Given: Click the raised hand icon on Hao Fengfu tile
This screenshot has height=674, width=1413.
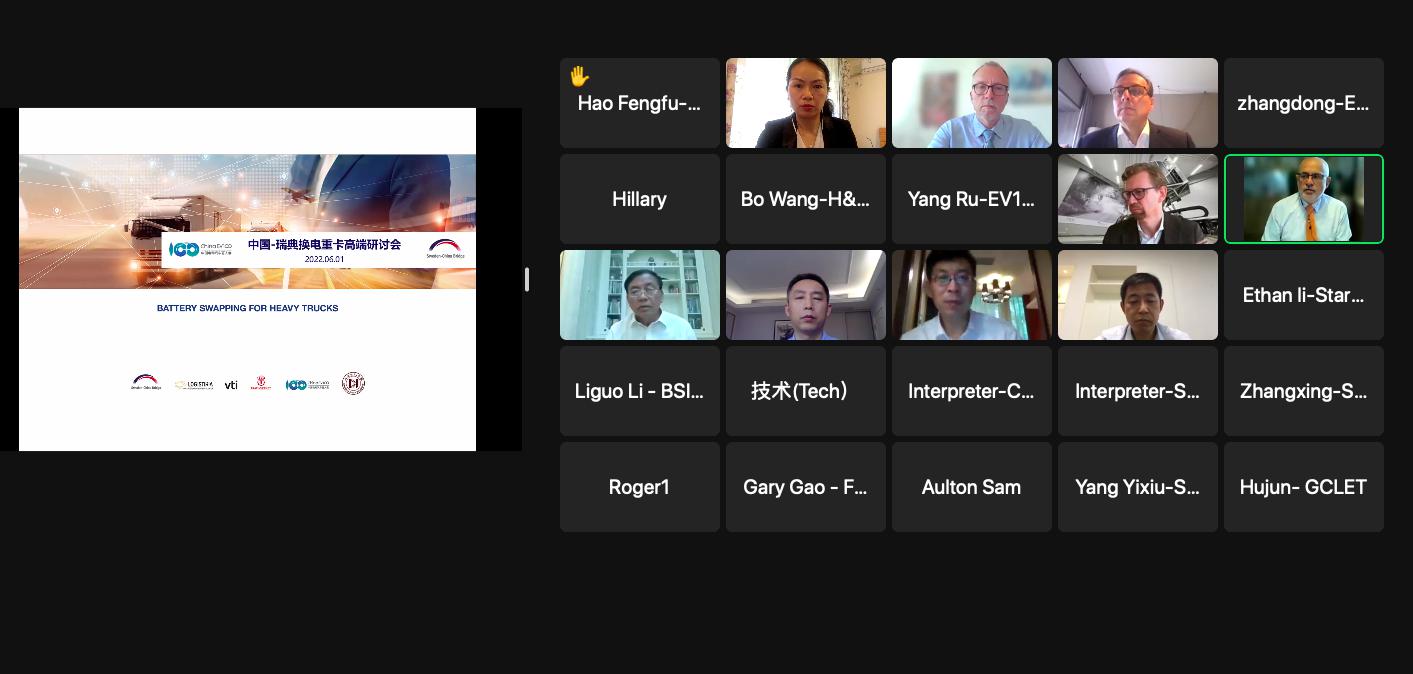Looking at the screenshot, I should coord(579,76).
